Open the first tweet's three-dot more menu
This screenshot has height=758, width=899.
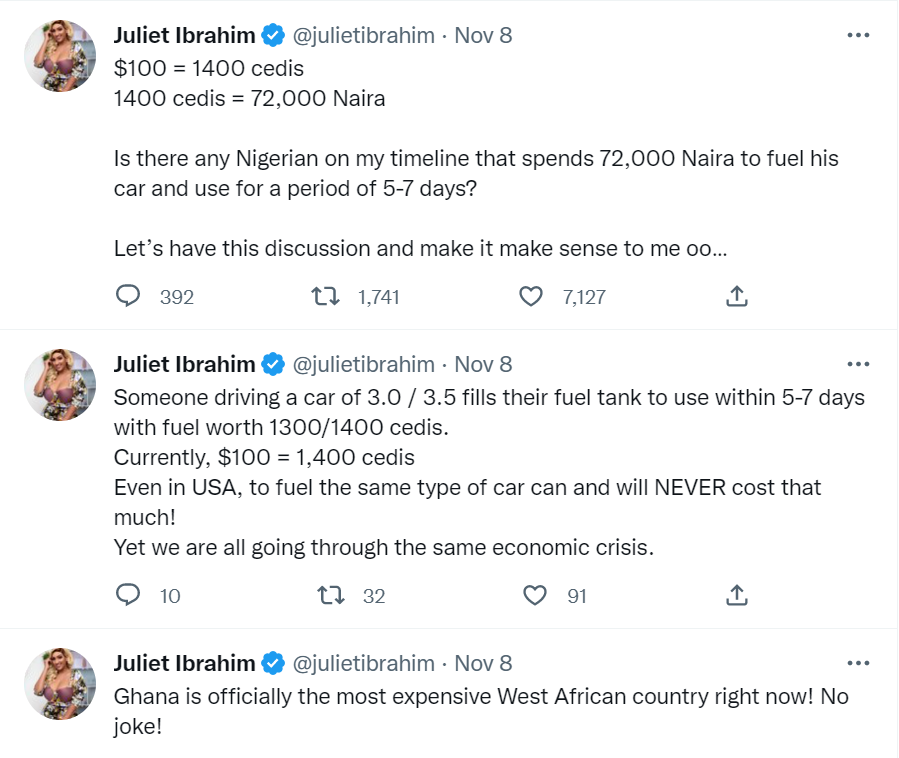coord(858,34)
